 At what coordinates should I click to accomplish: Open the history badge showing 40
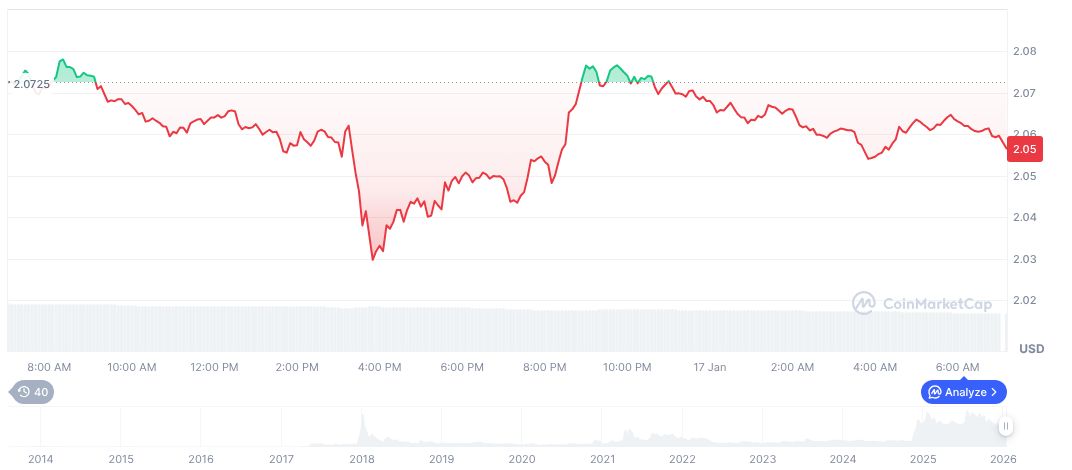click(x=32, y=392)
